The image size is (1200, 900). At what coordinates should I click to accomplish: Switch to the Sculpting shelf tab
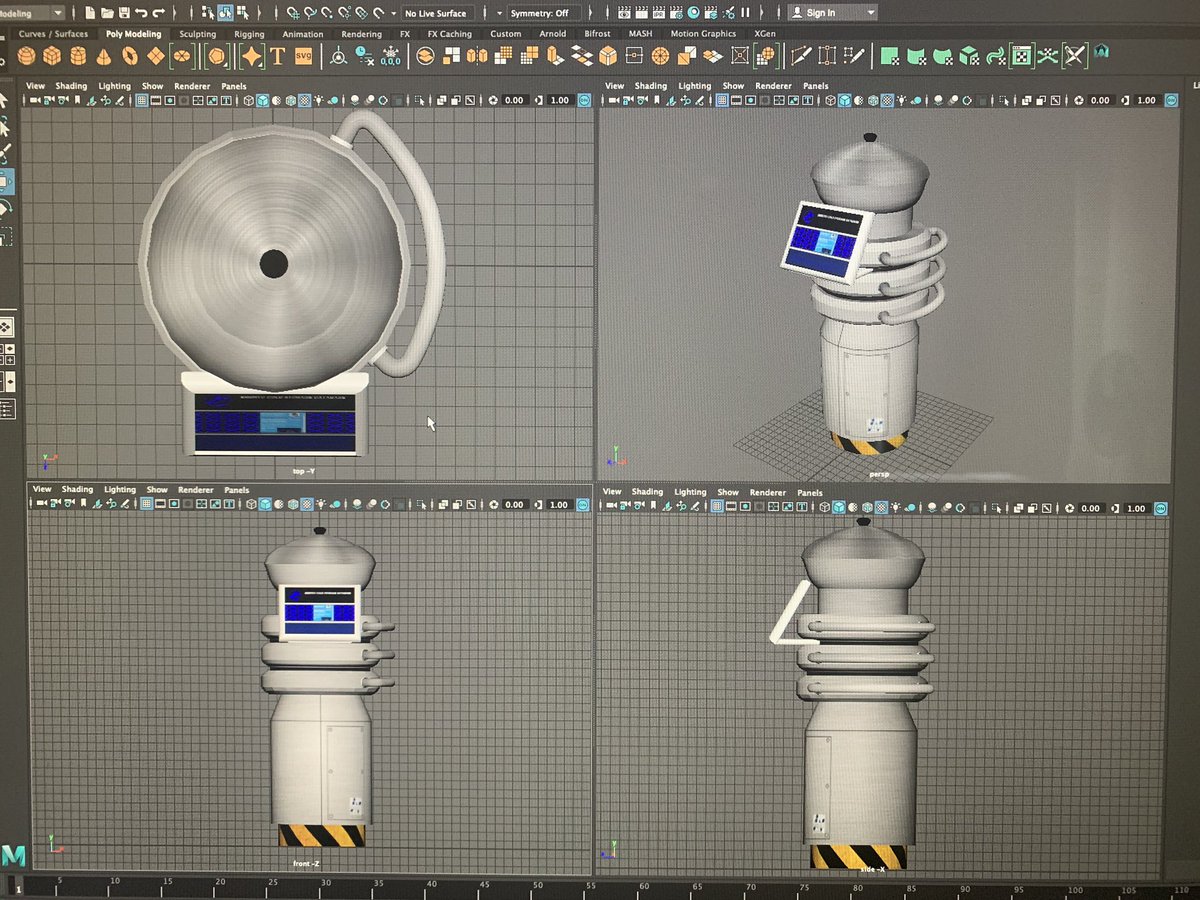(x=197, y=34)
